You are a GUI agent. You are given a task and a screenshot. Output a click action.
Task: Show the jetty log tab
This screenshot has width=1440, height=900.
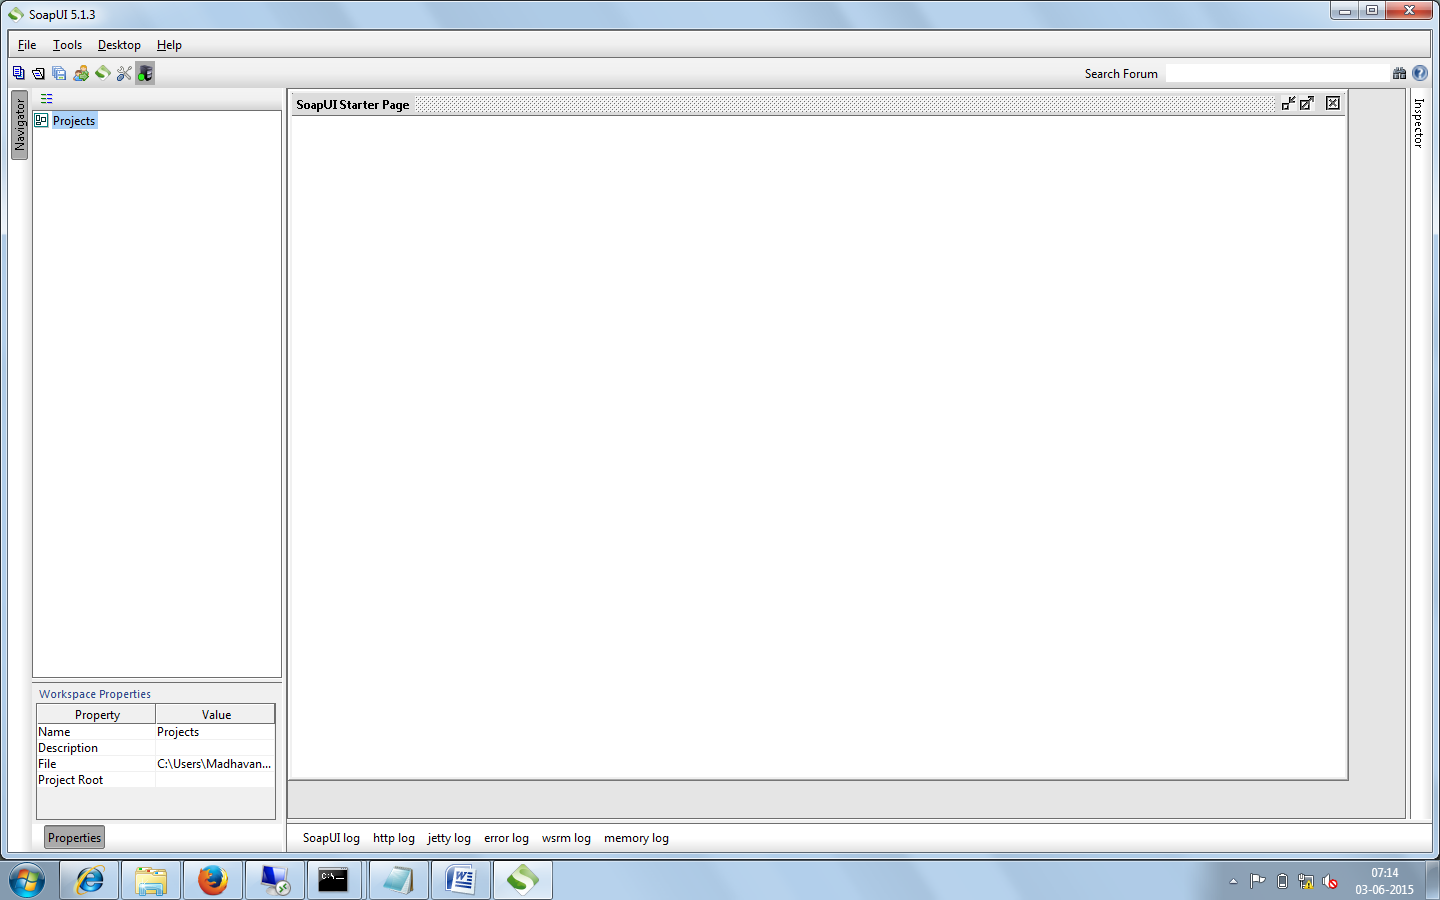pos(449,838)
